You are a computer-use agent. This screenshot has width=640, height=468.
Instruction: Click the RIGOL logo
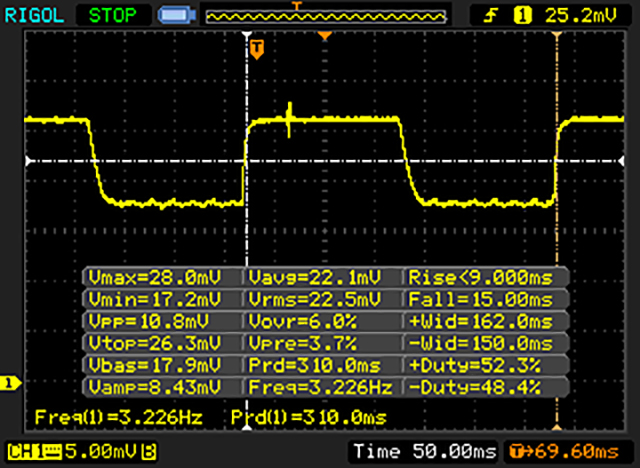click(34, 16)
